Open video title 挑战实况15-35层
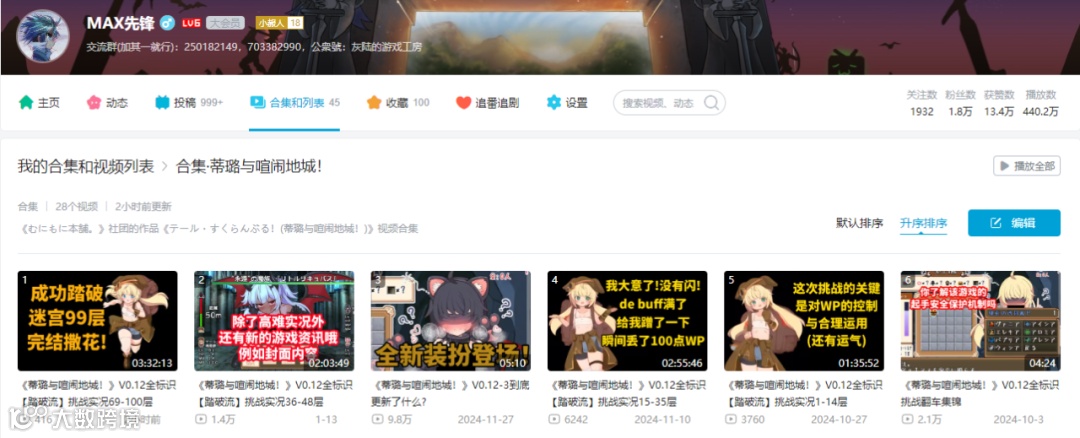 [x=627, y=393]
